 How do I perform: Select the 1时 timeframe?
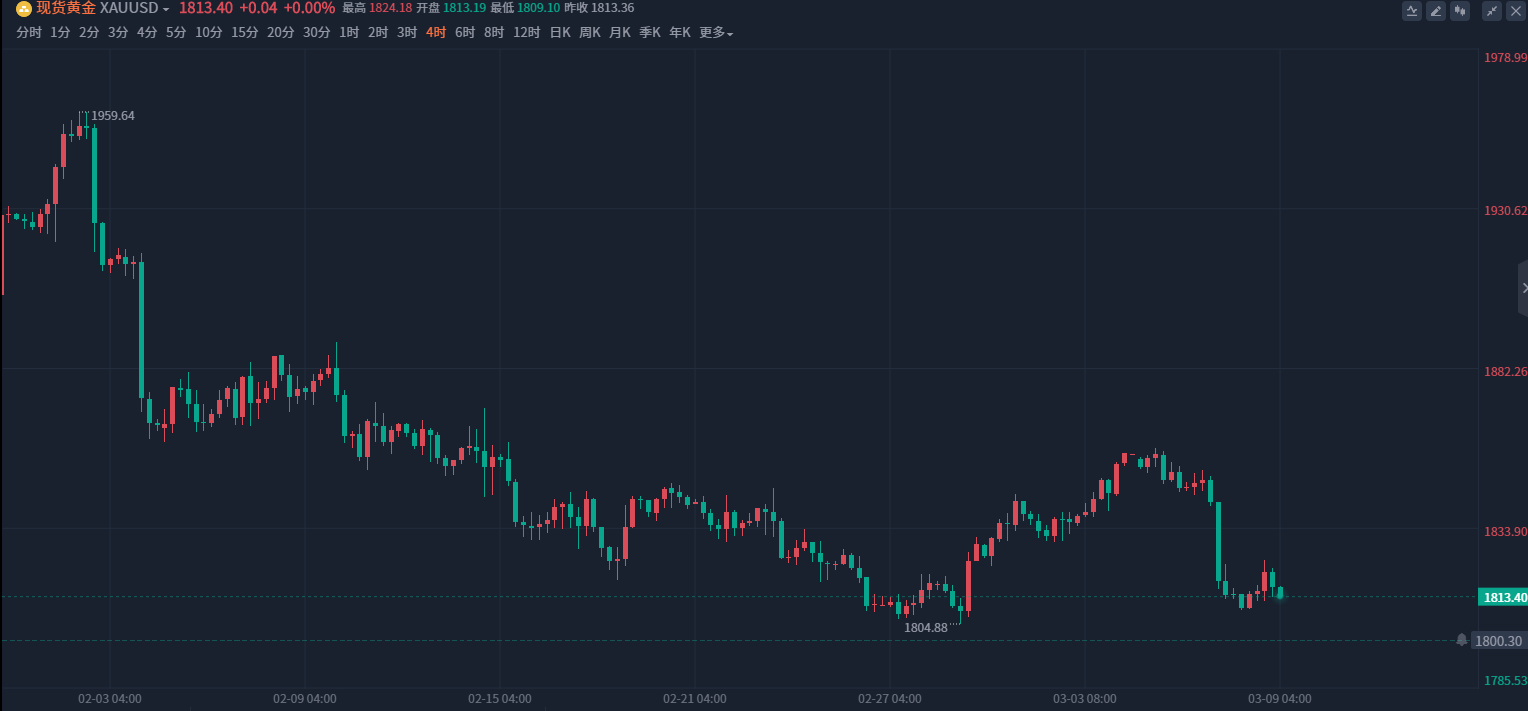[x=349, y=32]
